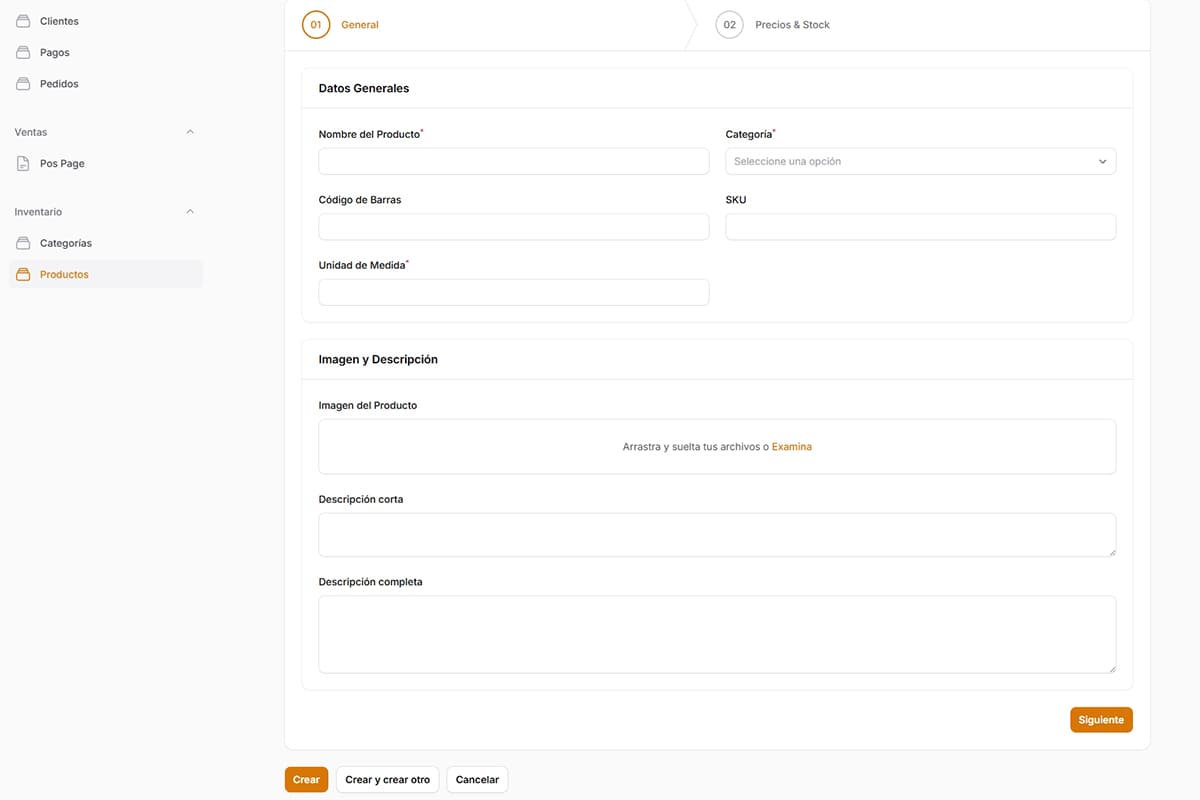Click the Productos icon in sidebar
The width and height of the screenshot is (1200, 800).
[x=22, y=273]
